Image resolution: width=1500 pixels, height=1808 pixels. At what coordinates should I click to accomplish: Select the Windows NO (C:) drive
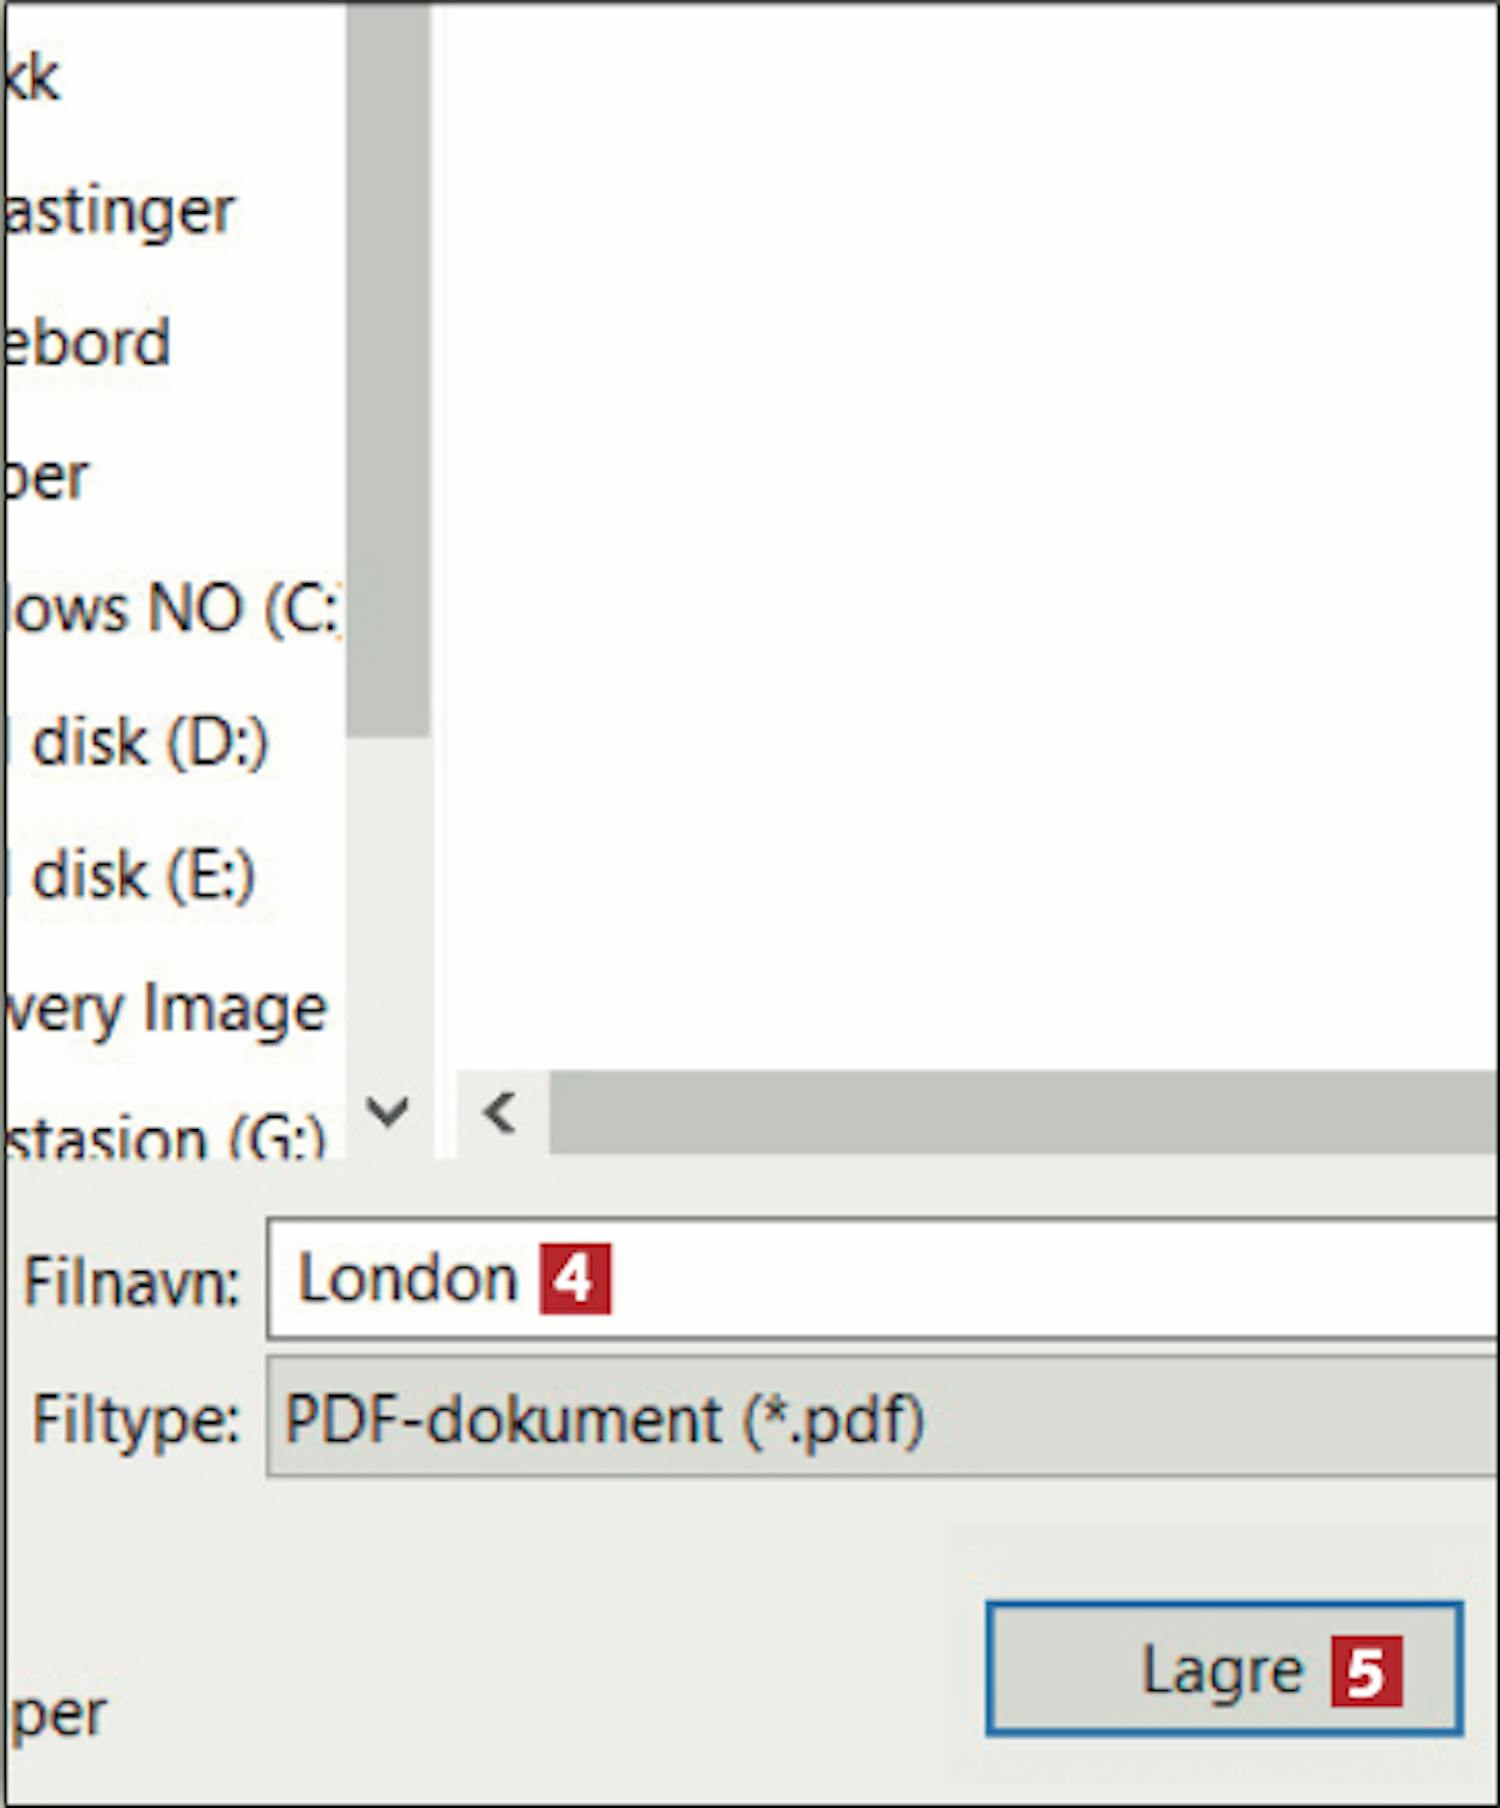point(170,608)
